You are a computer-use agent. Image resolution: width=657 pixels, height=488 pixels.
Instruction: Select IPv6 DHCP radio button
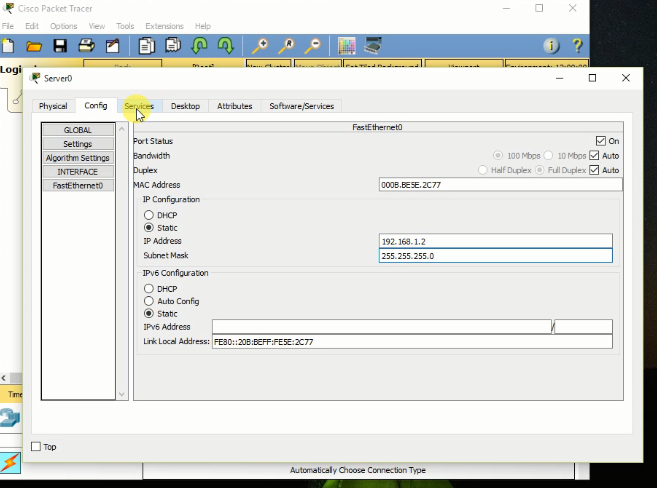(149, 289)
